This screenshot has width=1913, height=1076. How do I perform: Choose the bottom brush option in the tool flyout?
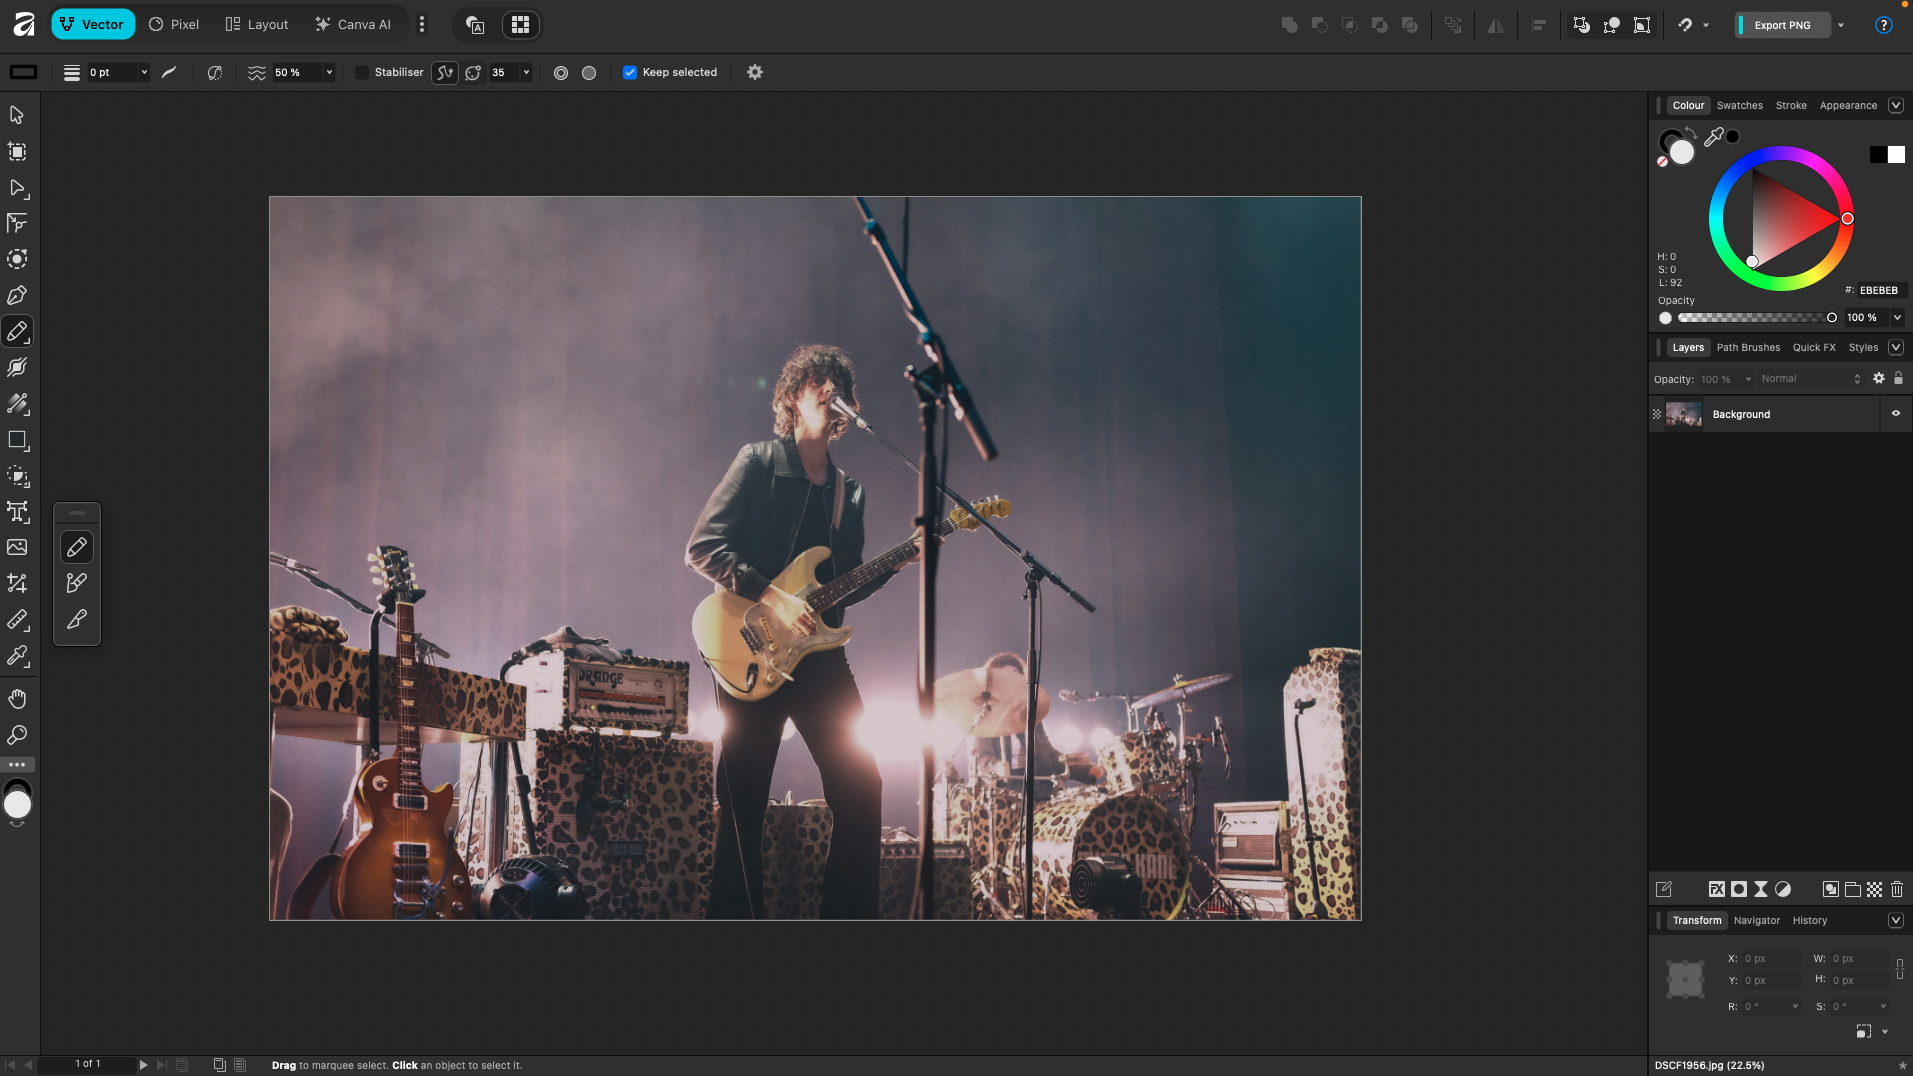[77, 620]
